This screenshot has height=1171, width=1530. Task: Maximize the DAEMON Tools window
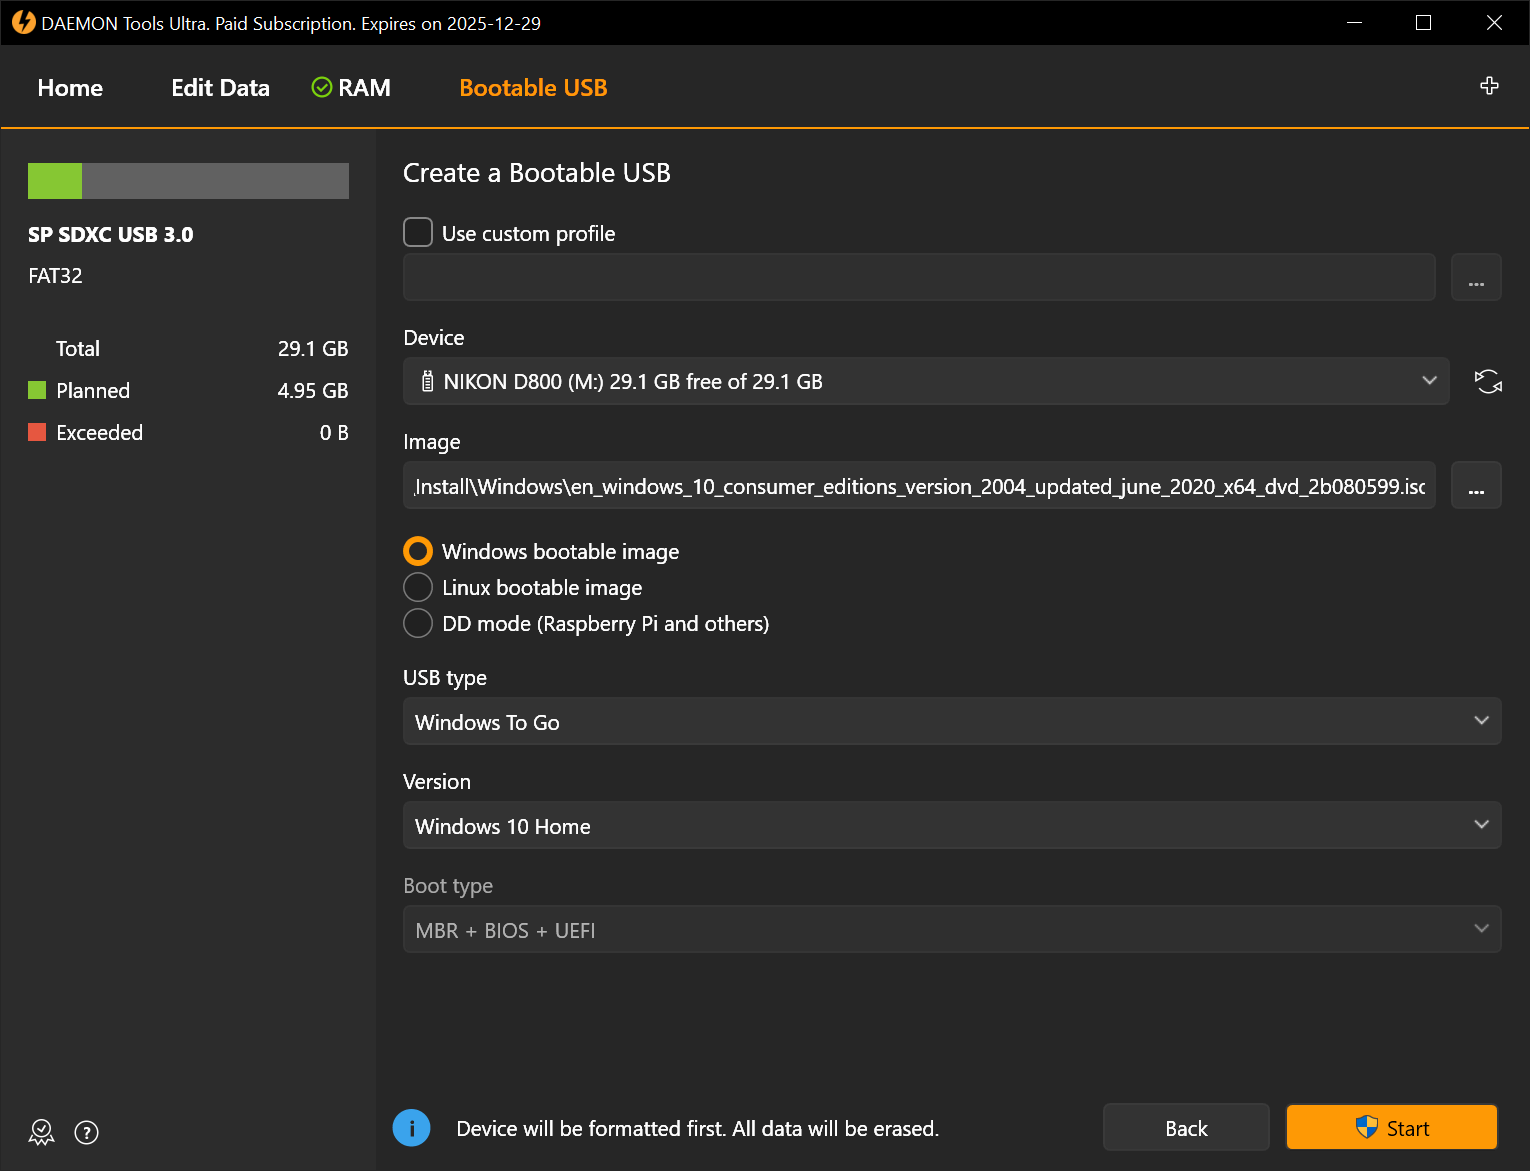click(1424, 22)
